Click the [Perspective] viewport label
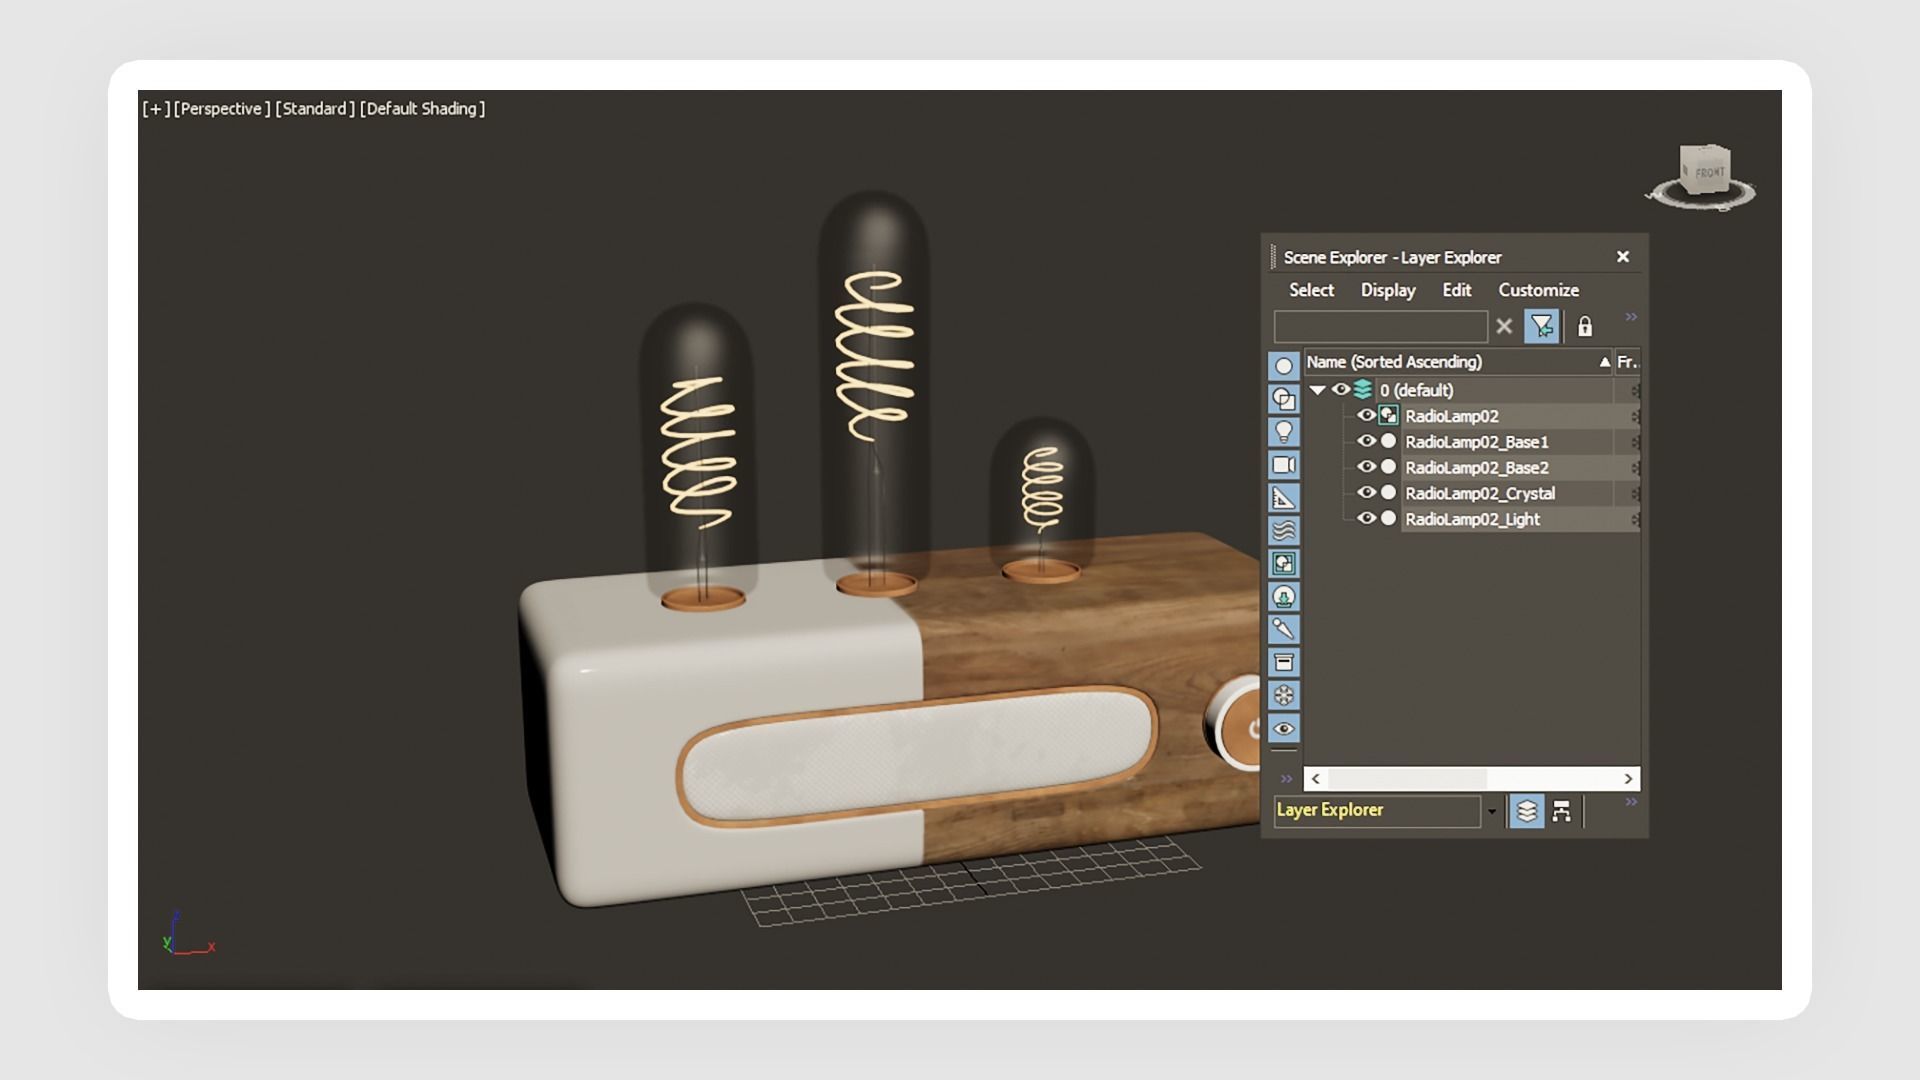1920x1080 pixels. [x=222, y=109]
